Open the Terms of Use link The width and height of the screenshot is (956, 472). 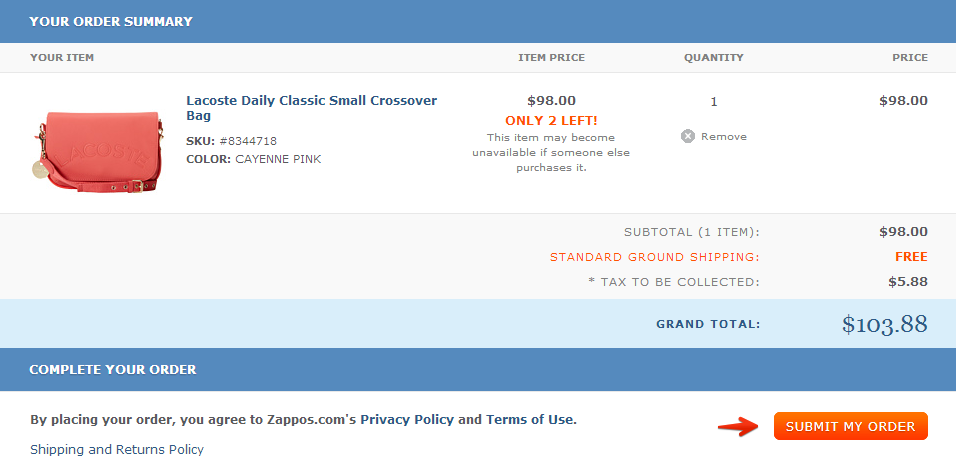coord(530,420)
